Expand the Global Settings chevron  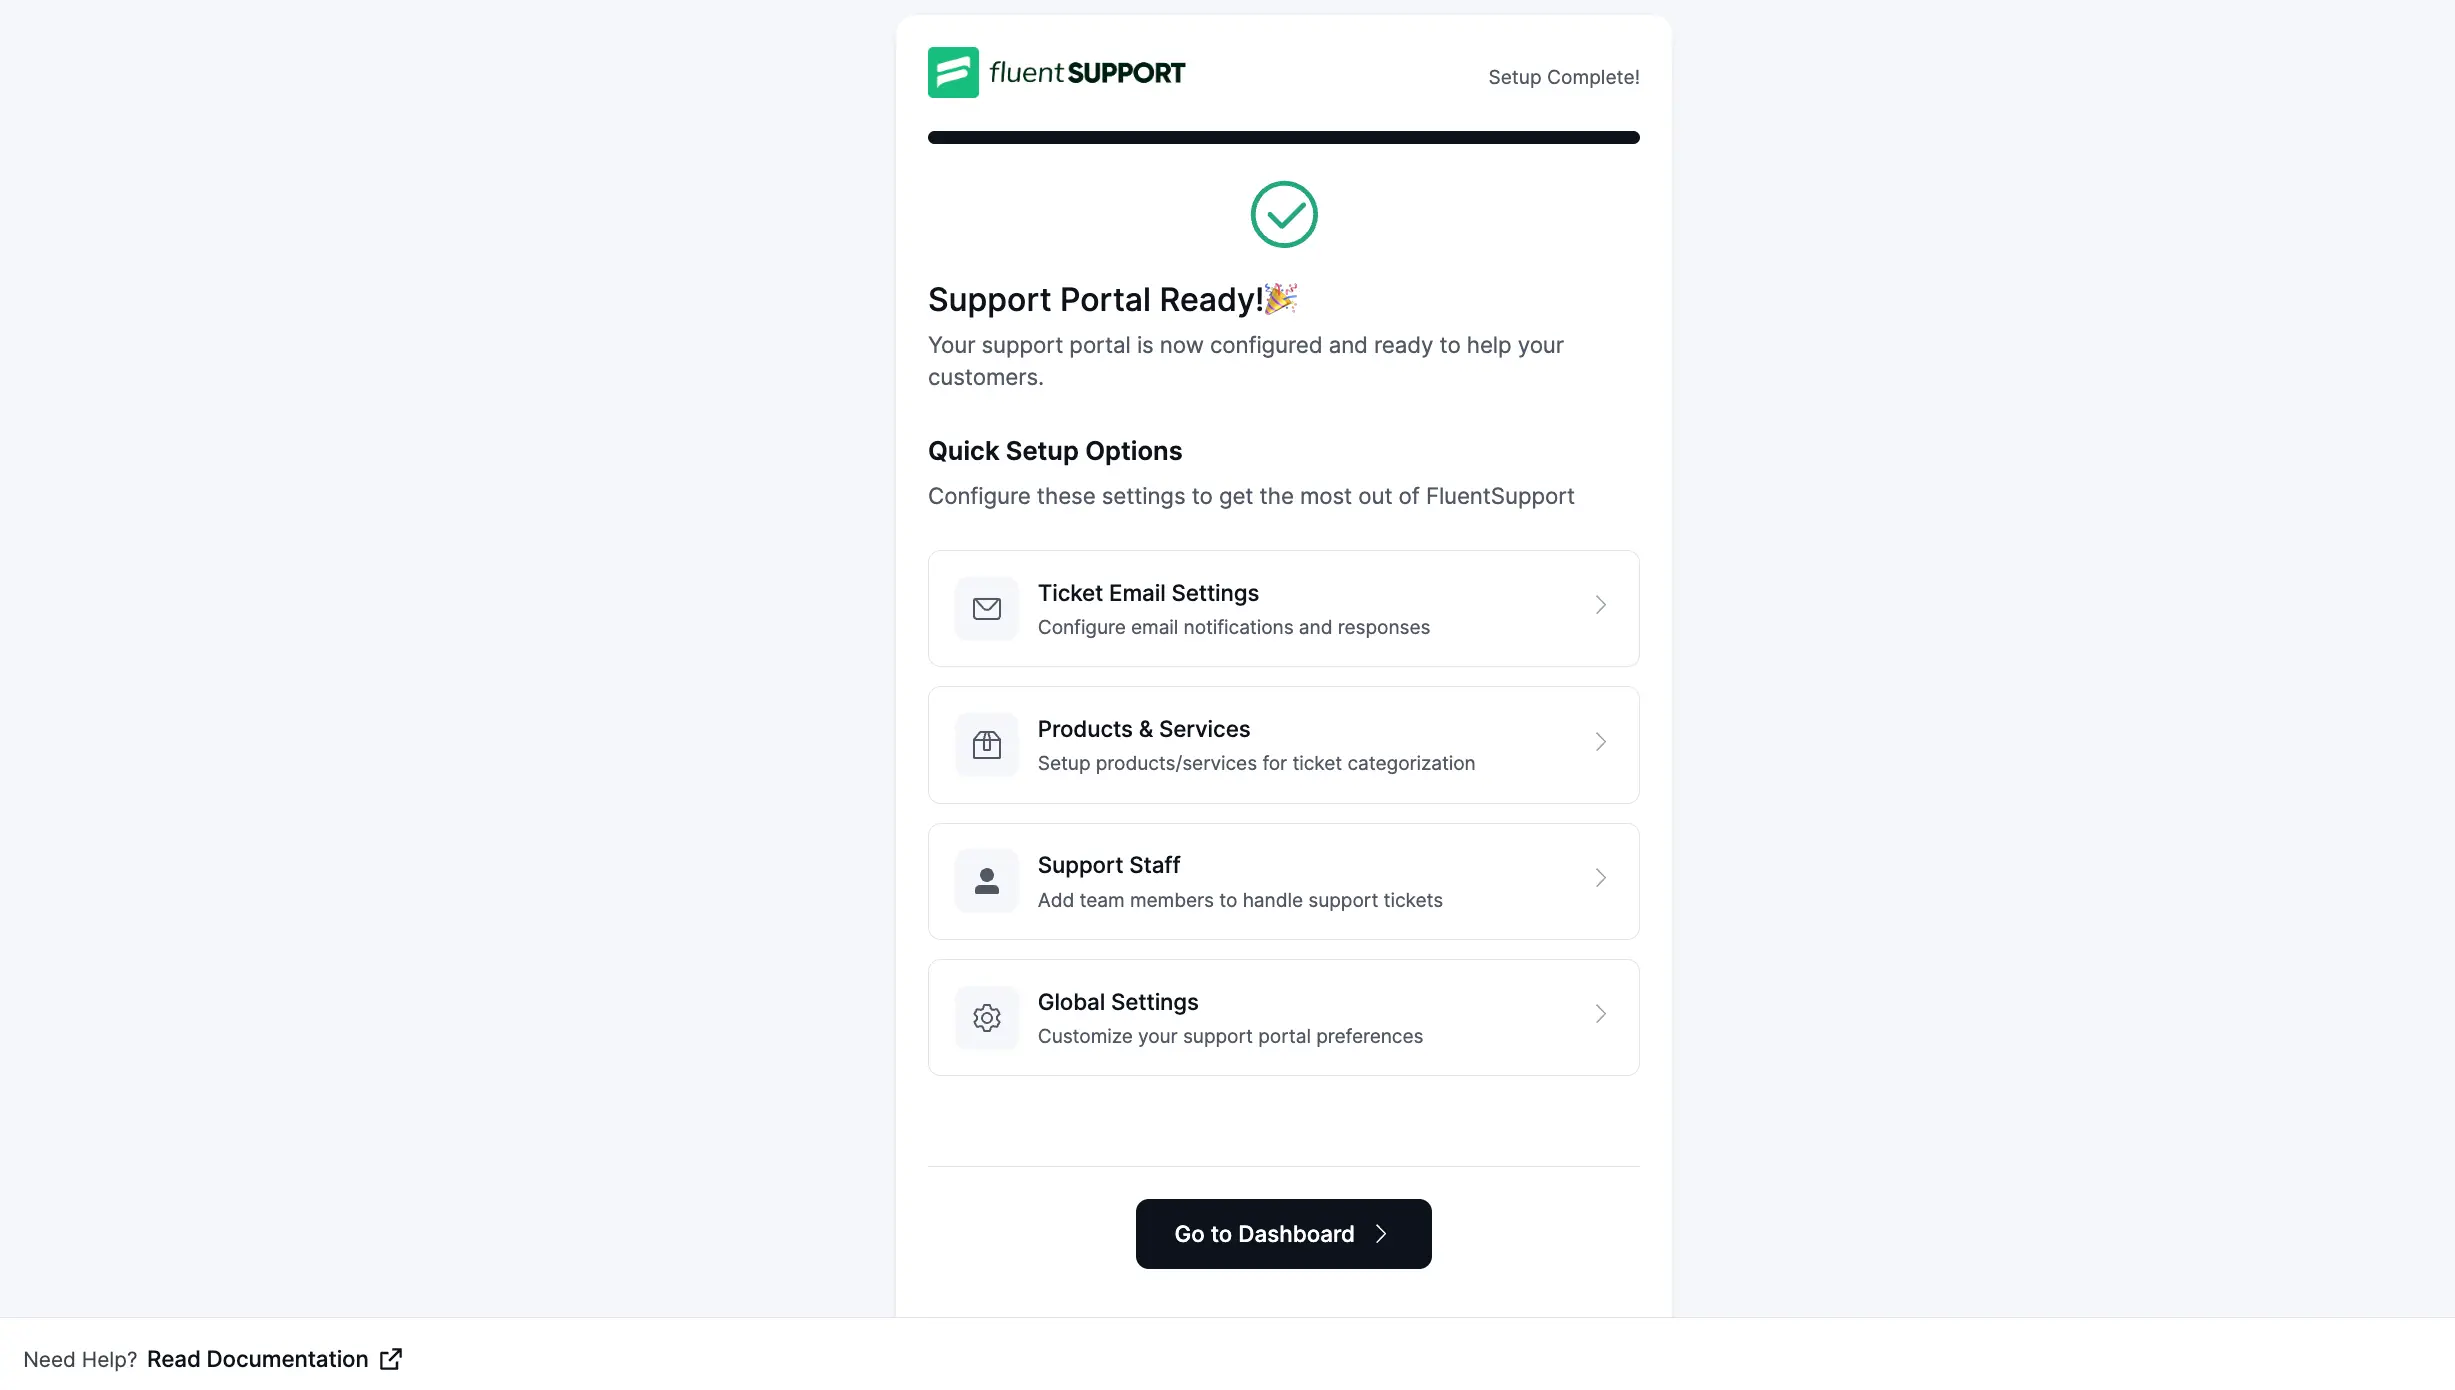pos(1599,1014)
